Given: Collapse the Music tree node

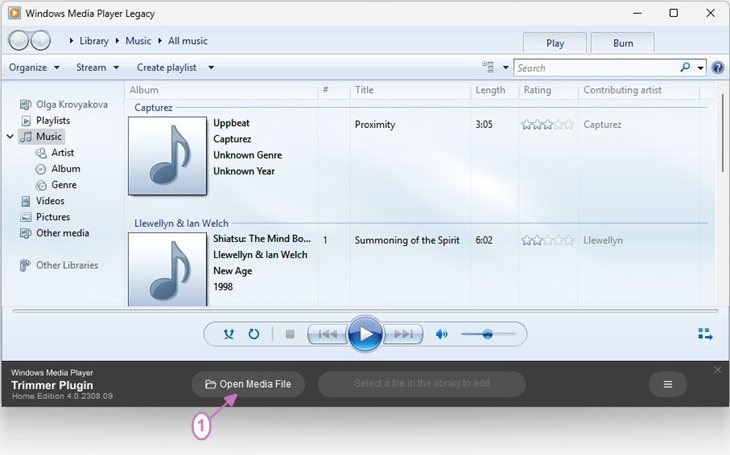Looking at the screenshot, I should coord(10,136).
